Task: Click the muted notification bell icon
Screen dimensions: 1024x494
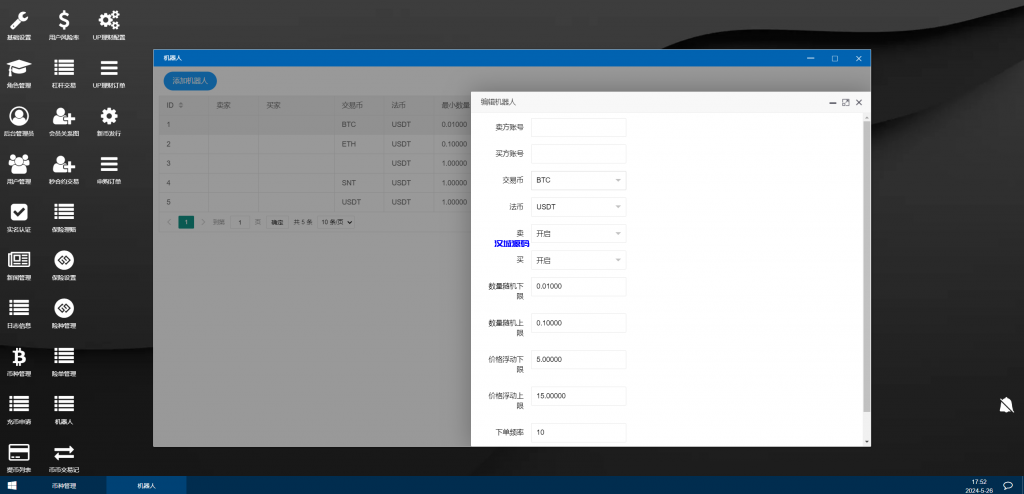Action: pos(1006,405)
